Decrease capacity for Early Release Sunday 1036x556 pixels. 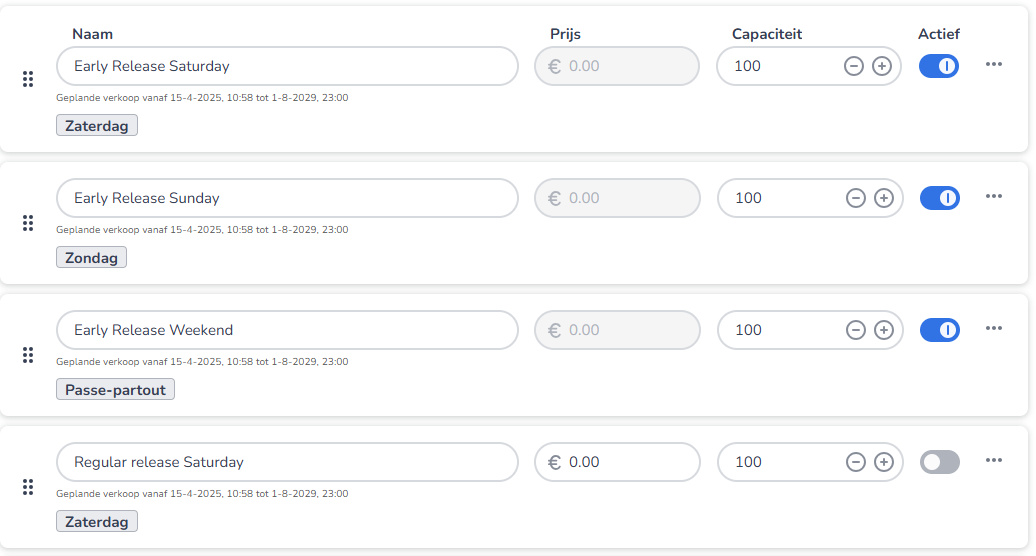856,198
